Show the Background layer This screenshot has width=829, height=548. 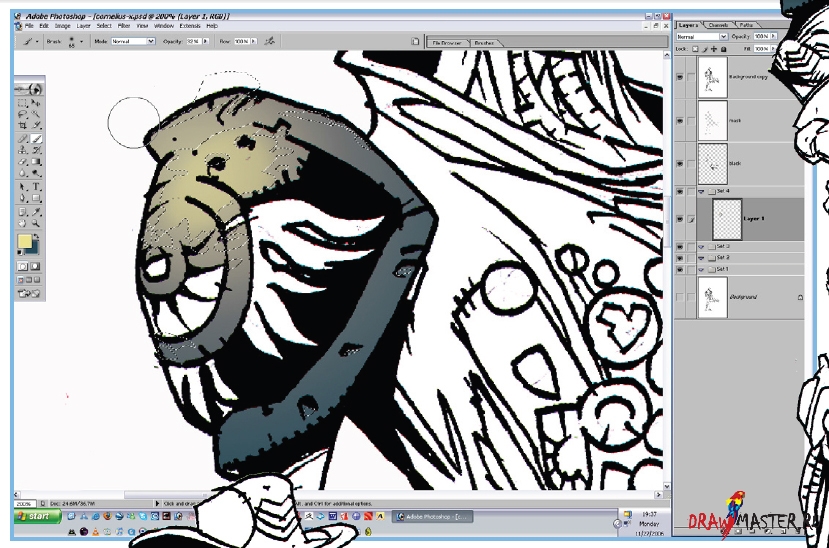coord(680,298)
